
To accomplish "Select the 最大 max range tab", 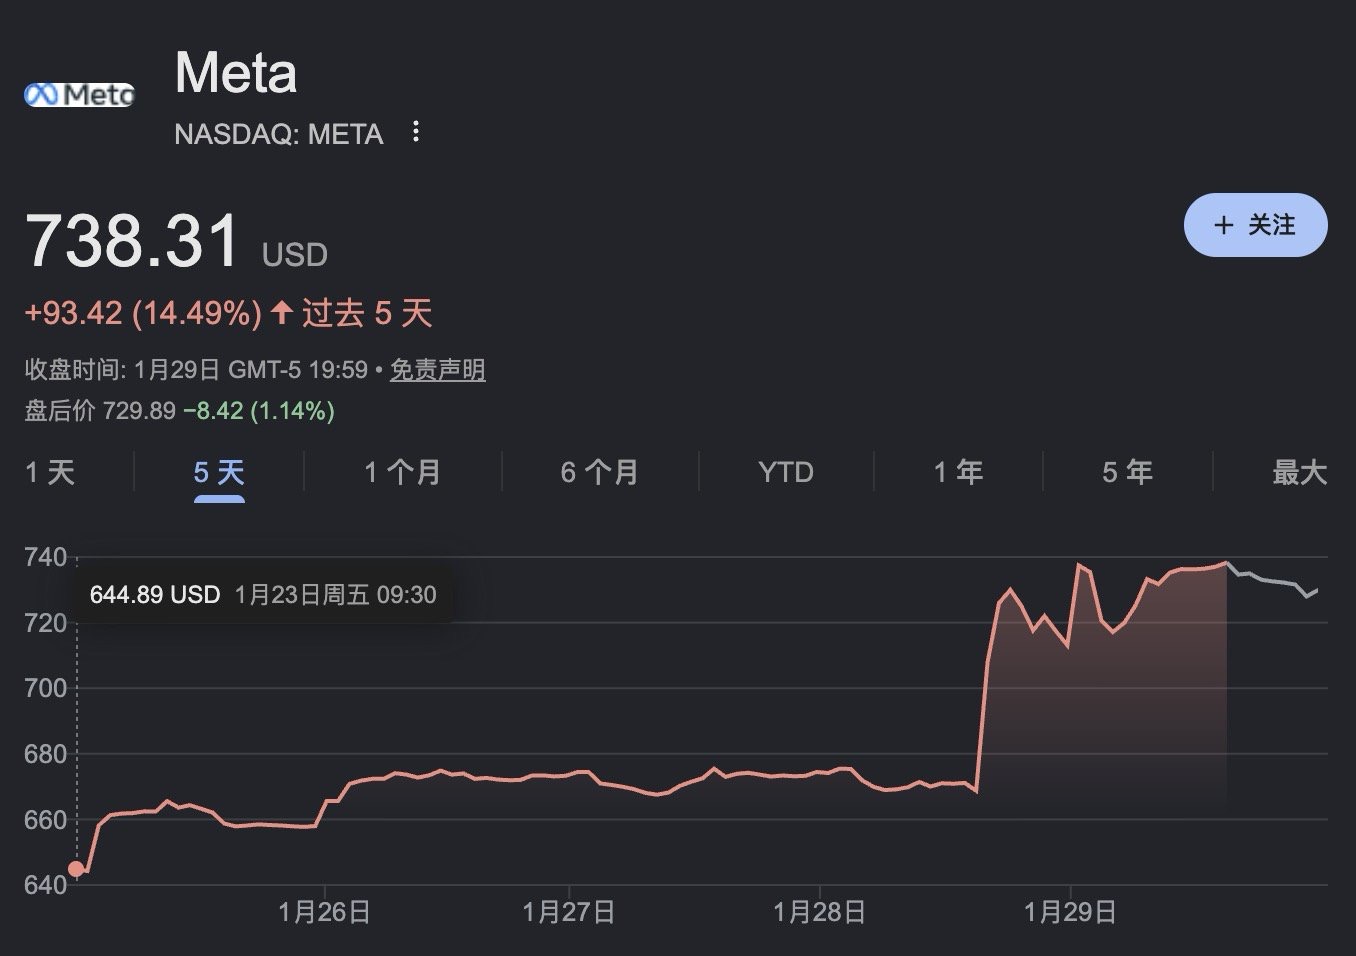I will tap(1299, 472).
